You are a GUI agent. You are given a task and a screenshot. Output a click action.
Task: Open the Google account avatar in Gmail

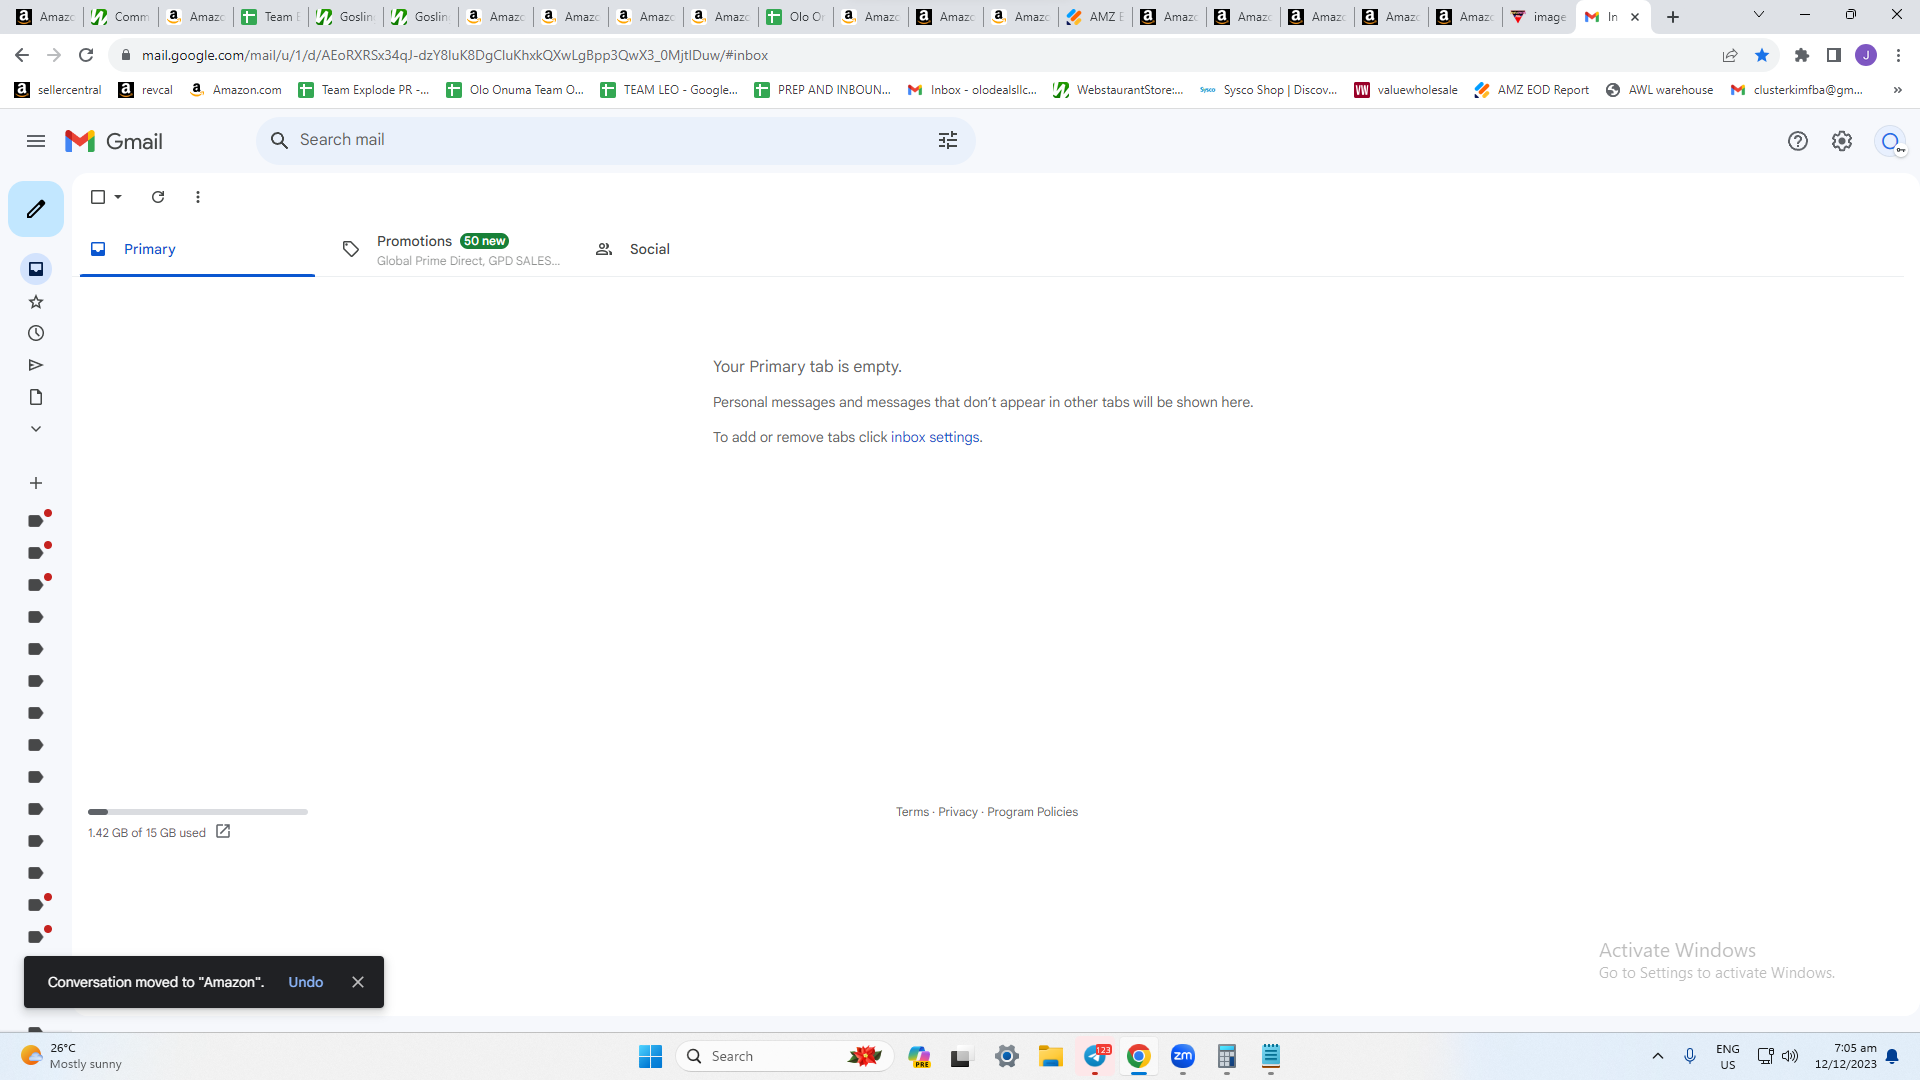tap(1890, 141)
